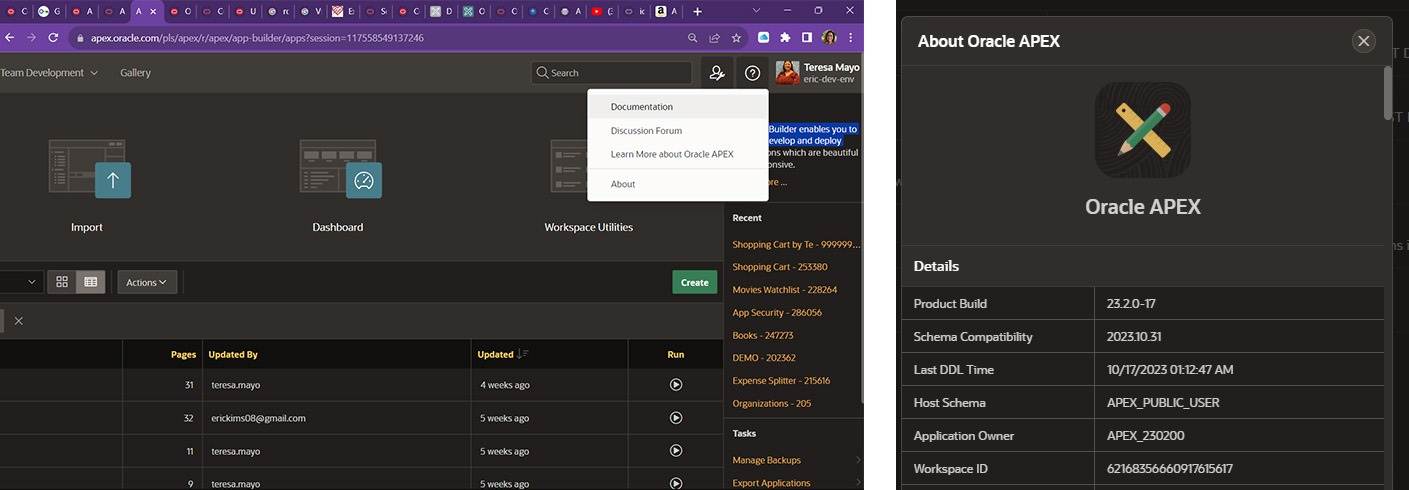The image size is (1409, 490).
Task: Open recent app Expense Splitter - 215616
Action: (781, 380)
